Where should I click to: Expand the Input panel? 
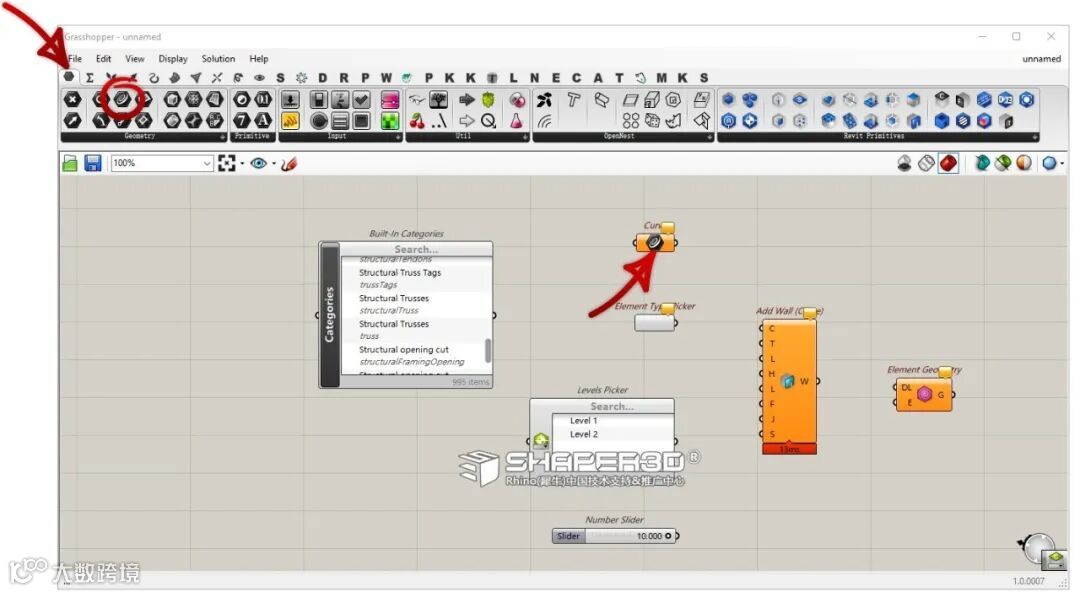coord(398,137)
